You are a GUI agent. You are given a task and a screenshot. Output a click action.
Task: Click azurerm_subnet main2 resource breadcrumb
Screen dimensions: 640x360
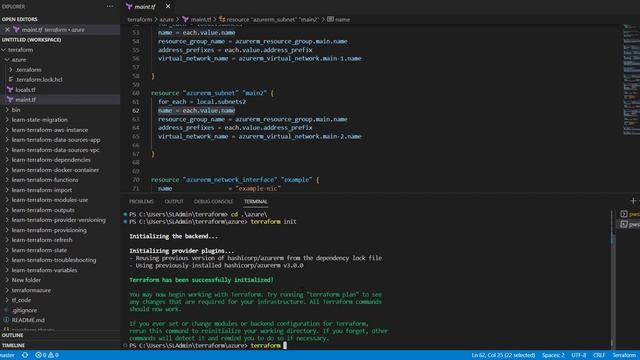coord(269,20)
